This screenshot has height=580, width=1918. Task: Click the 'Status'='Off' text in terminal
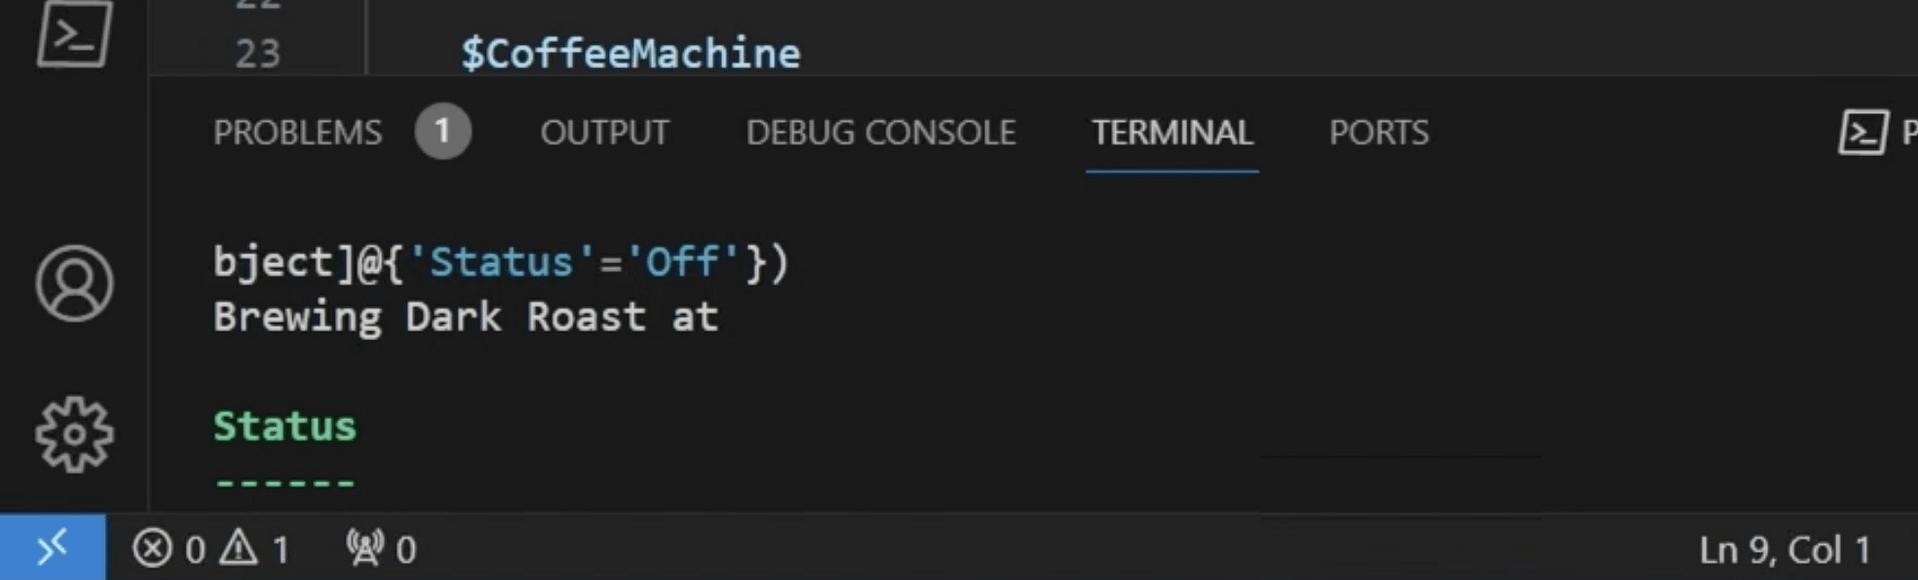[575, 262]
